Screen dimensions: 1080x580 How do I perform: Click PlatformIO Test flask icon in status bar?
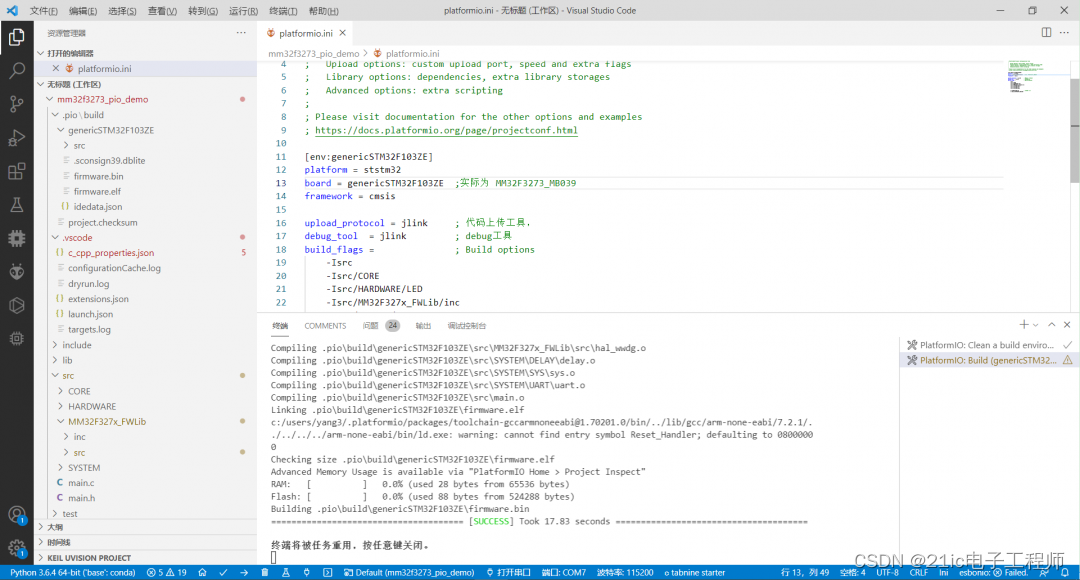285,572
